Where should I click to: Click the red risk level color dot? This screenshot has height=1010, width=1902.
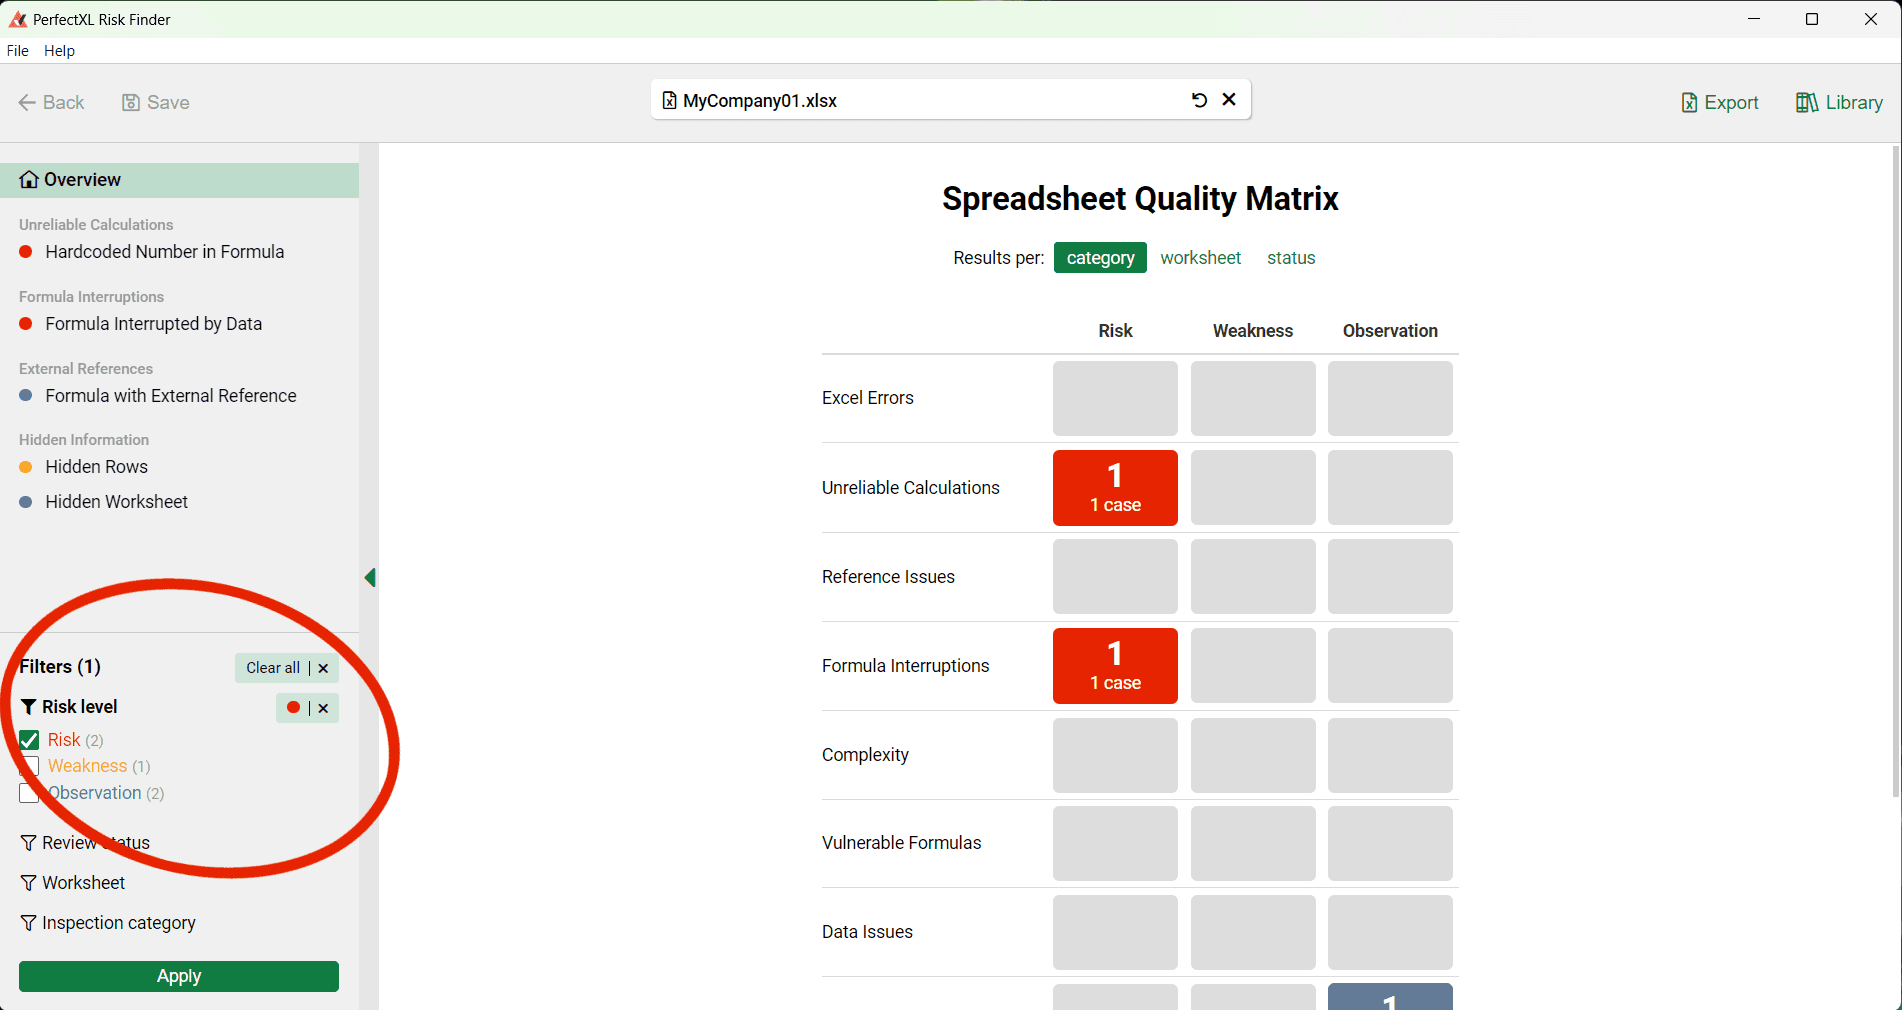coord(293,707)
